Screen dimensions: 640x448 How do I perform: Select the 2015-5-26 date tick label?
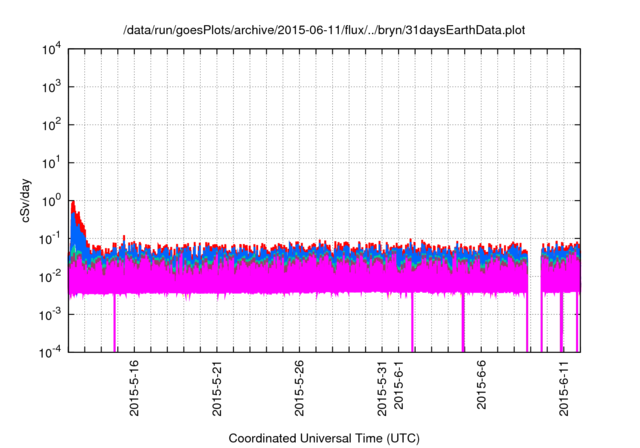300,390
